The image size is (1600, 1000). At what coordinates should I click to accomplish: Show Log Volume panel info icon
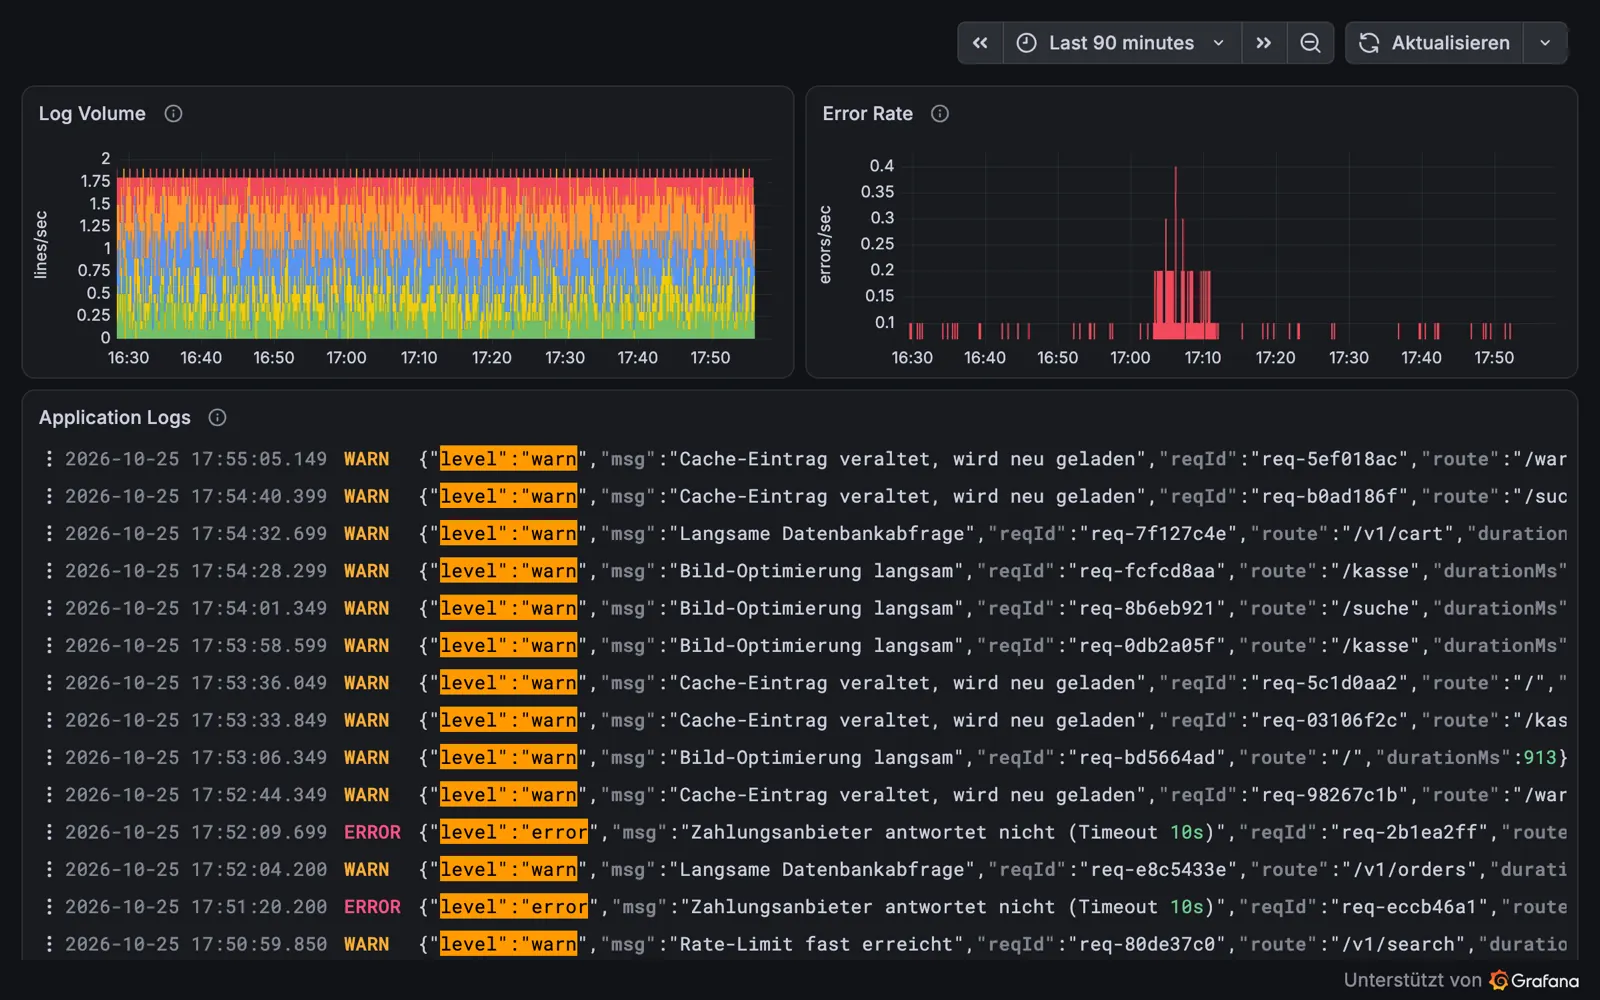tap(173, 114)
